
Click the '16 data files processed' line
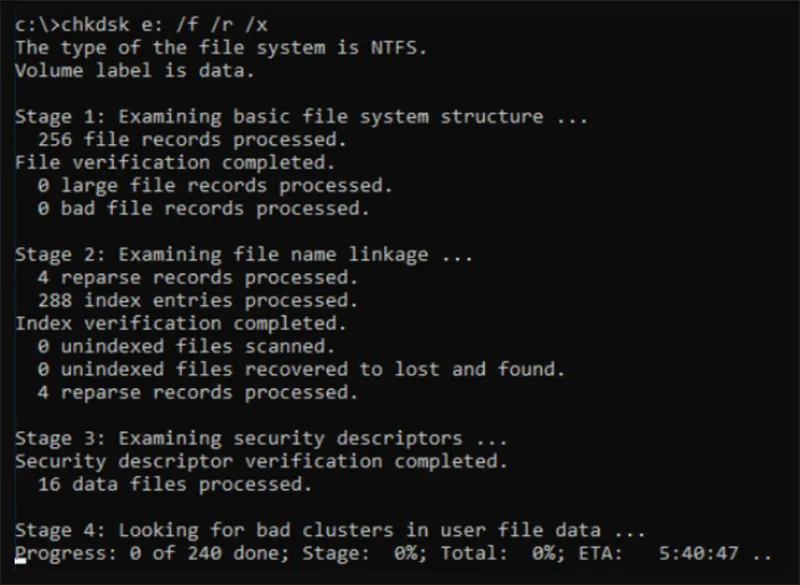(175, 485)
